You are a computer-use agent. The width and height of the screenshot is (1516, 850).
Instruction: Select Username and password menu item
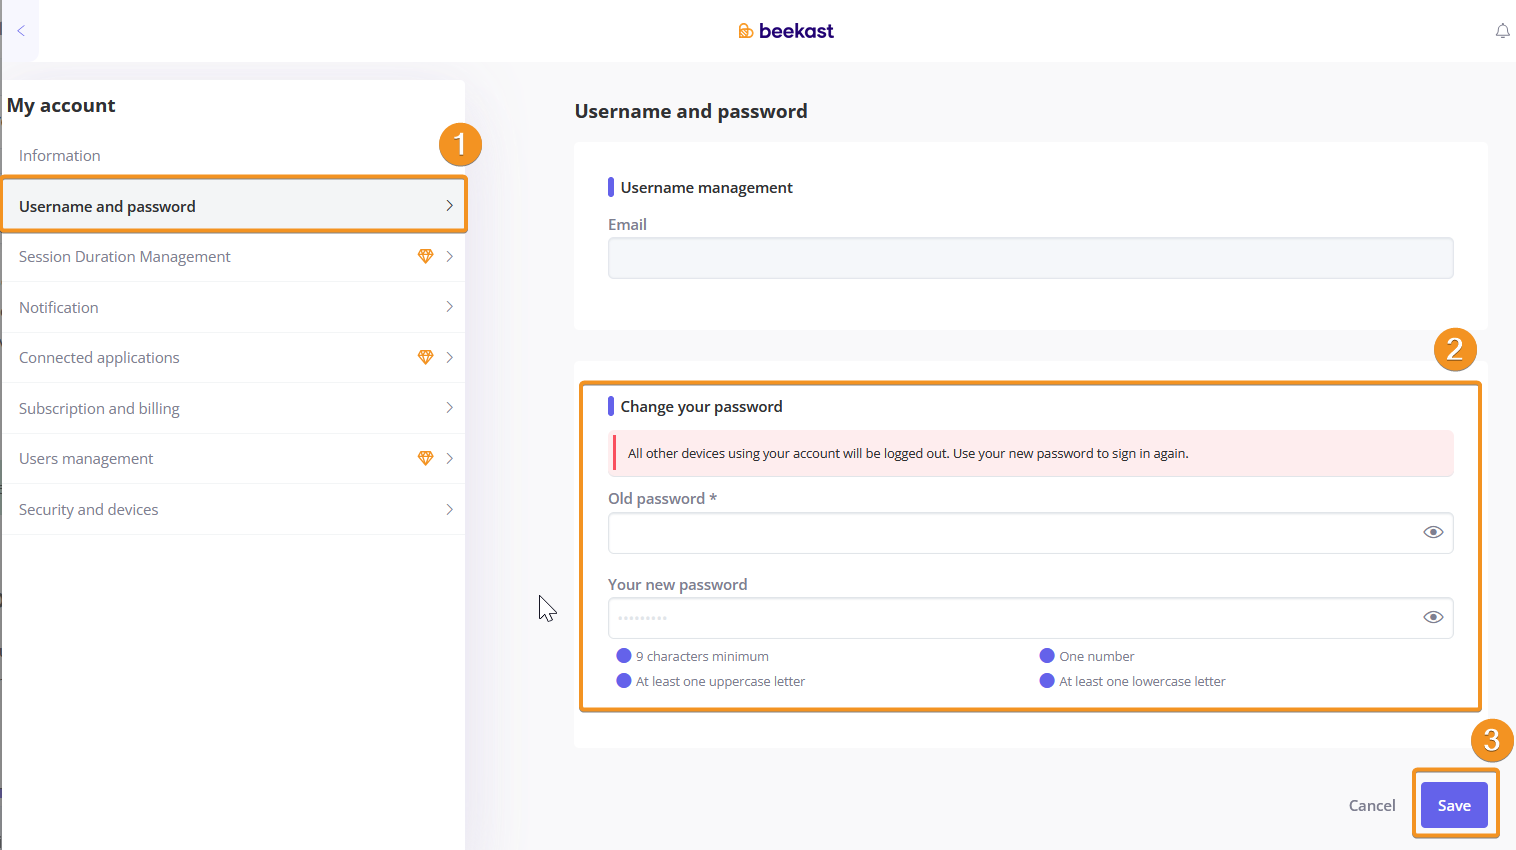(x=107, y=207)
